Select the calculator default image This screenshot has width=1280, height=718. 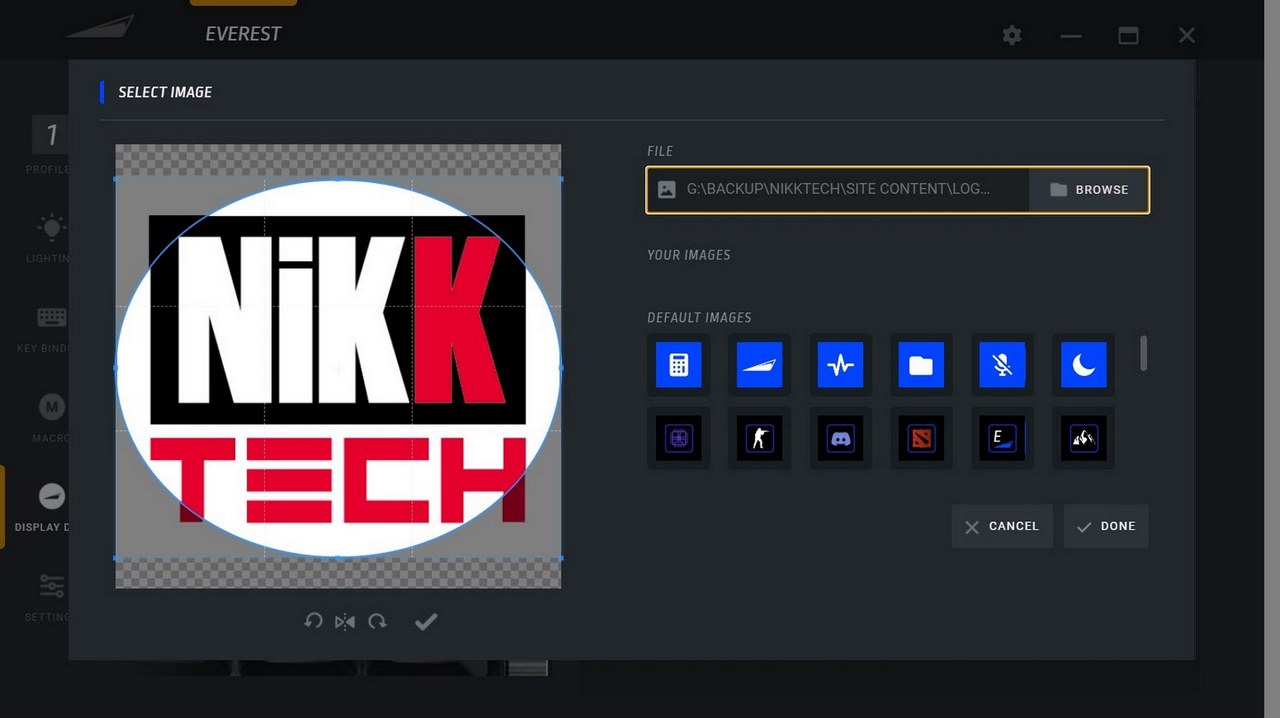tap(679, 365)
